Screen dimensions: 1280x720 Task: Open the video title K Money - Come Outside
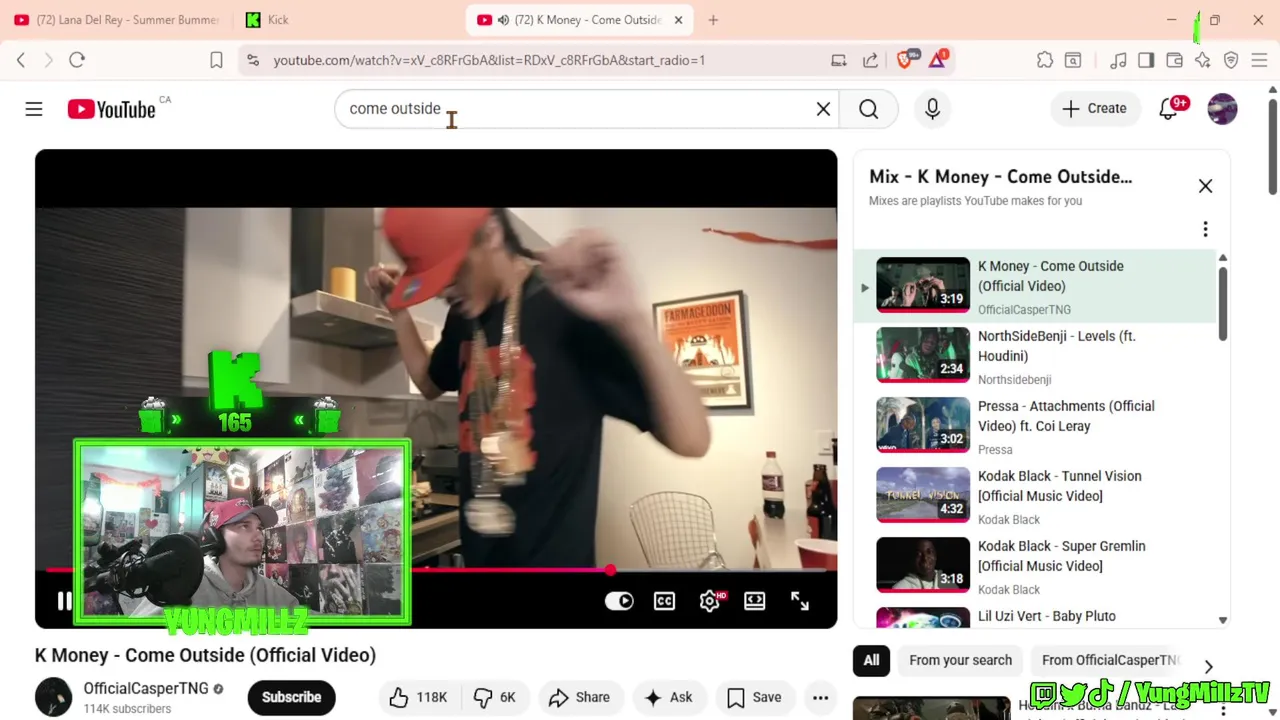coord(205,655)
